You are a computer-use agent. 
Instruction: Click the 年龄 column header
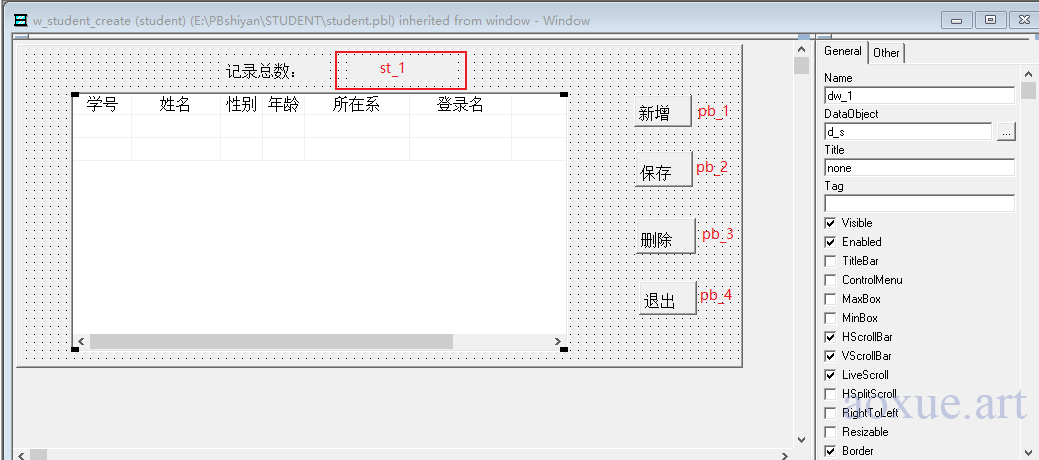(284, 104)
